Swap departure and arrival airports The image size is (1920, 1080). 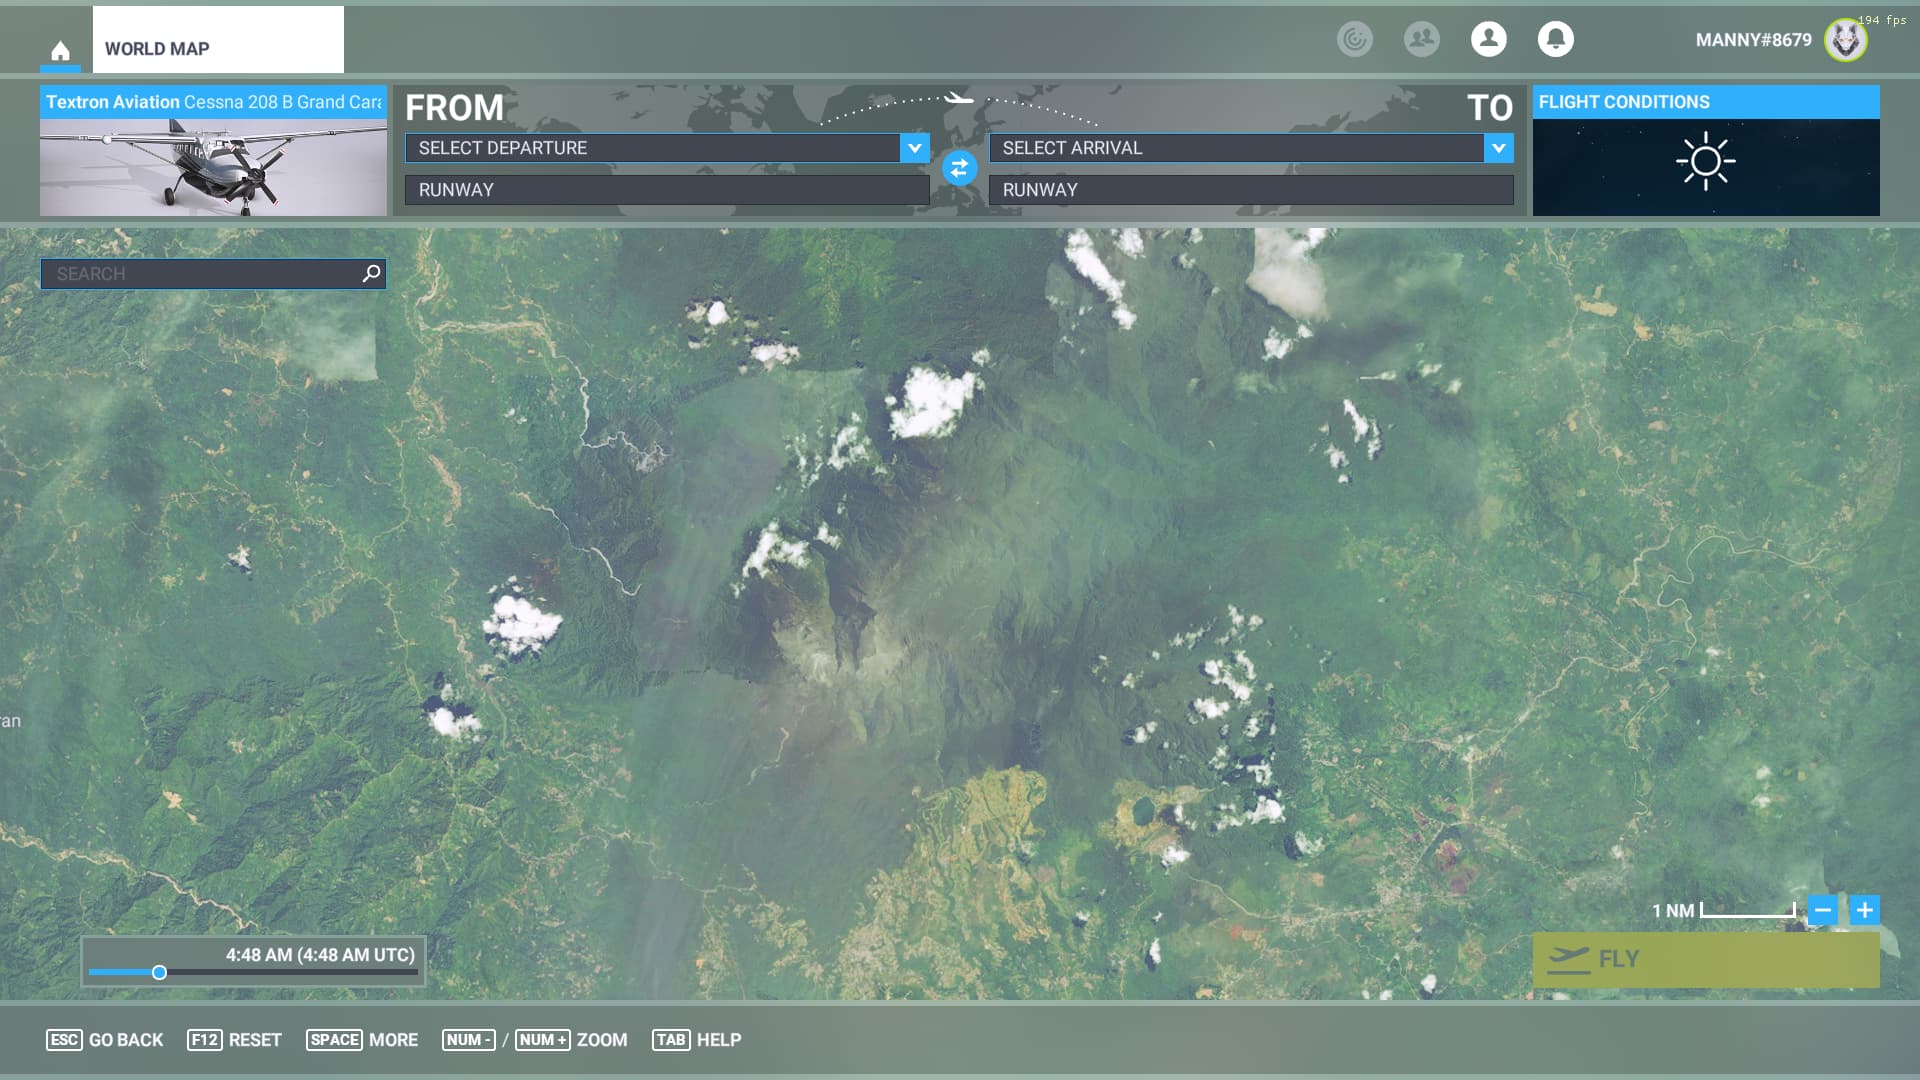pos(959,168)
